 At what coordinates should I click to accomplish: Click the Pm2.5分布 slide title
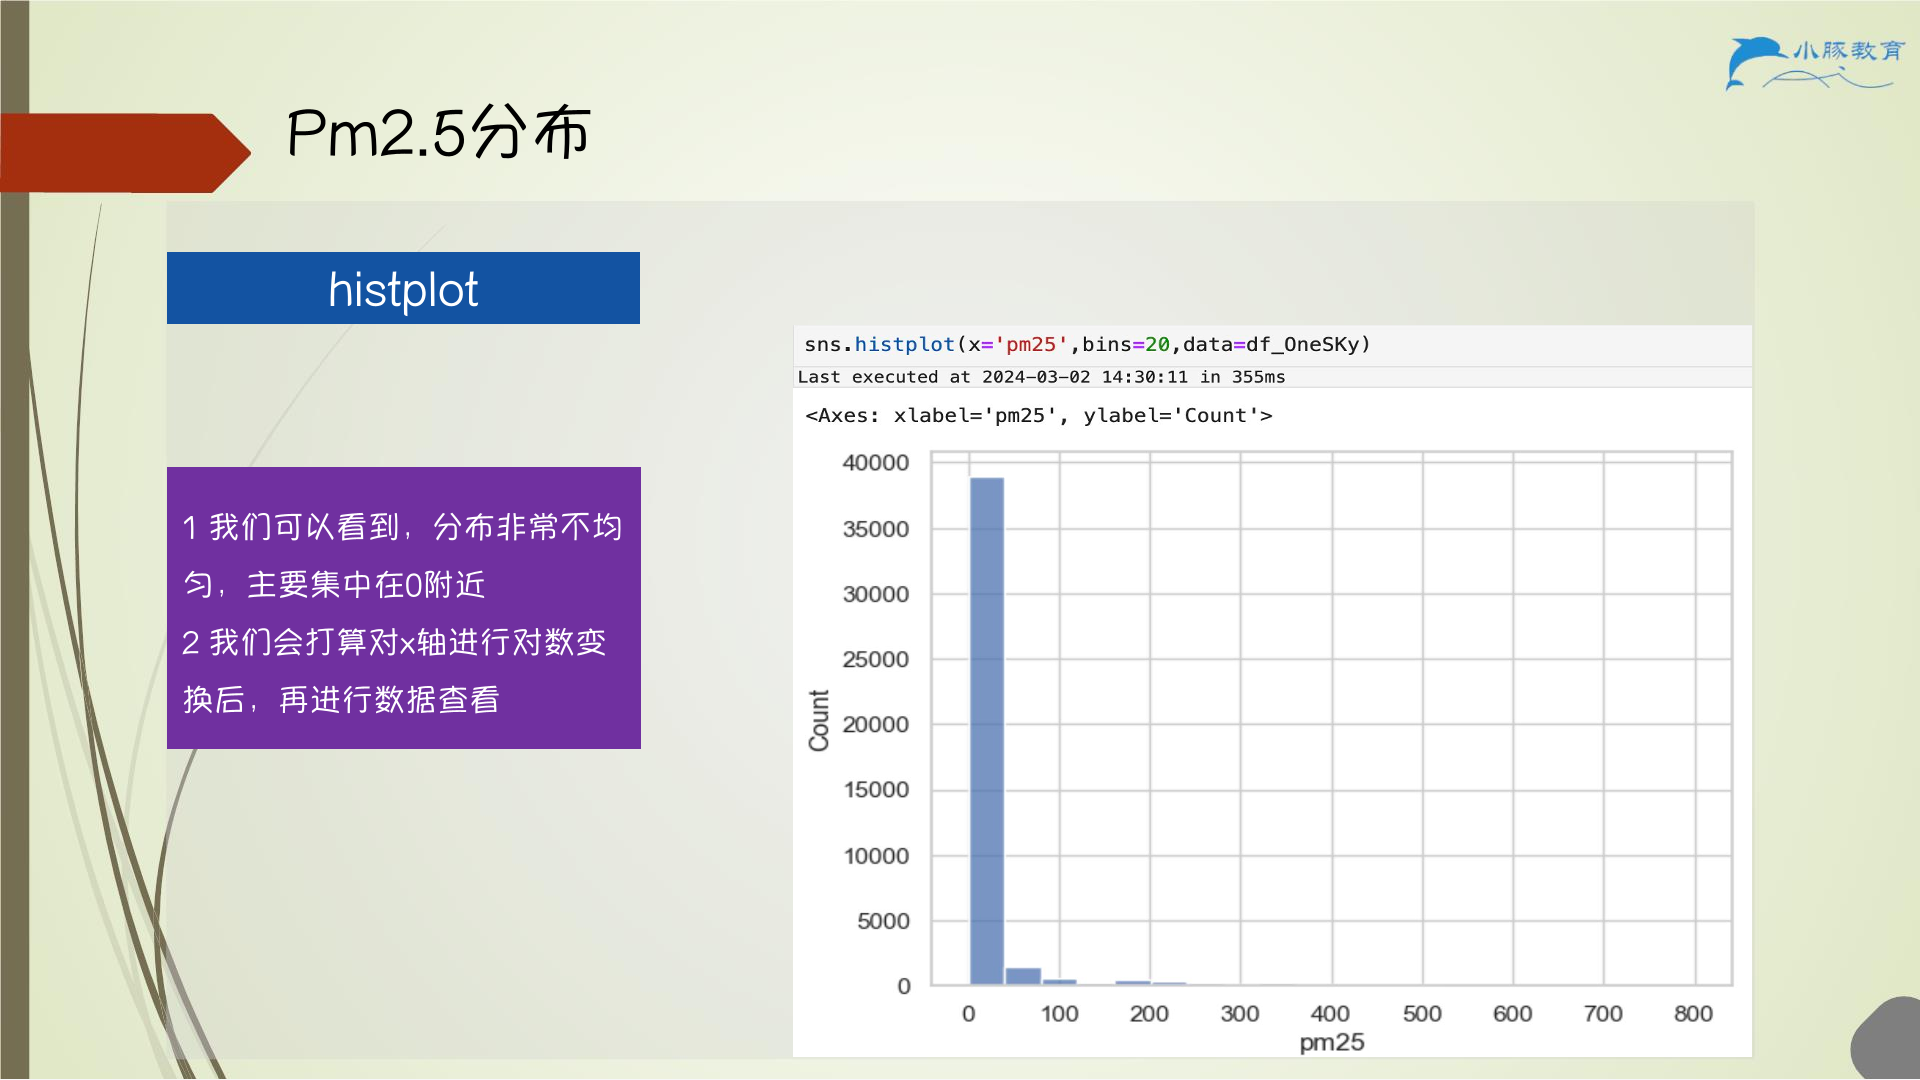tap(439, 132)
